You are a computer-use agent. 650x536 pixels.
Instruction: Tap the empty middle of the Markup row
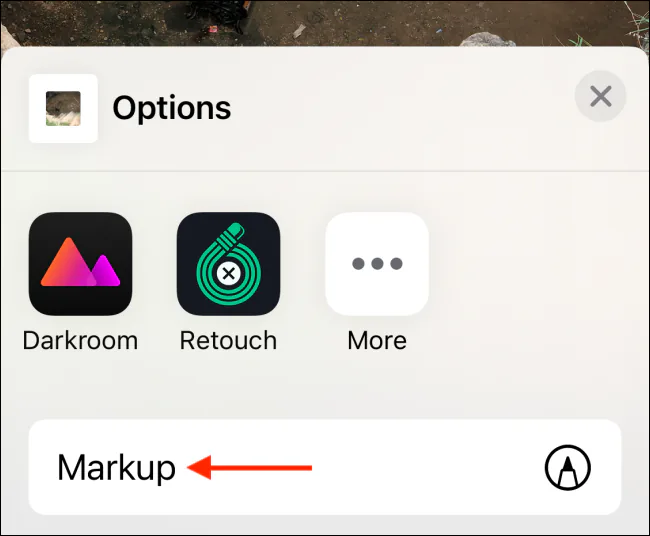click(415, 468)
